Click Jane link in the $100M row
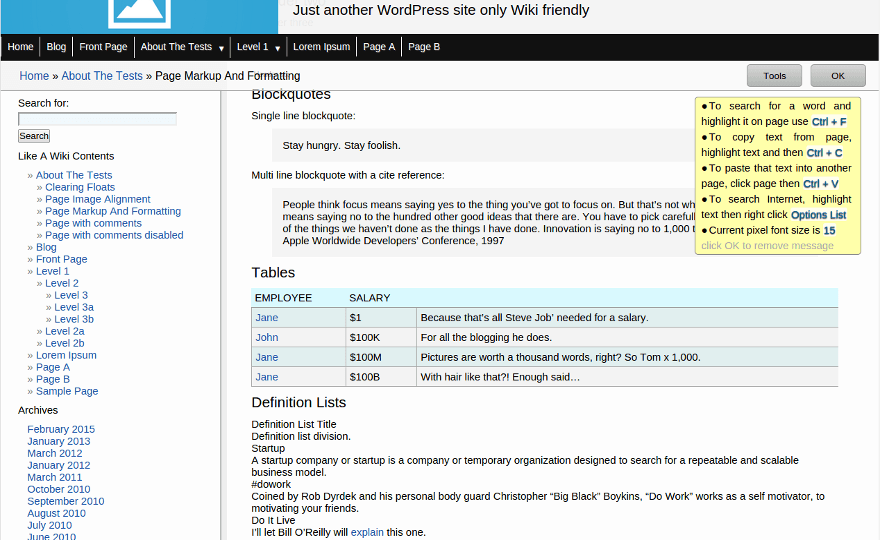880x540 pixels. (267, 358)
